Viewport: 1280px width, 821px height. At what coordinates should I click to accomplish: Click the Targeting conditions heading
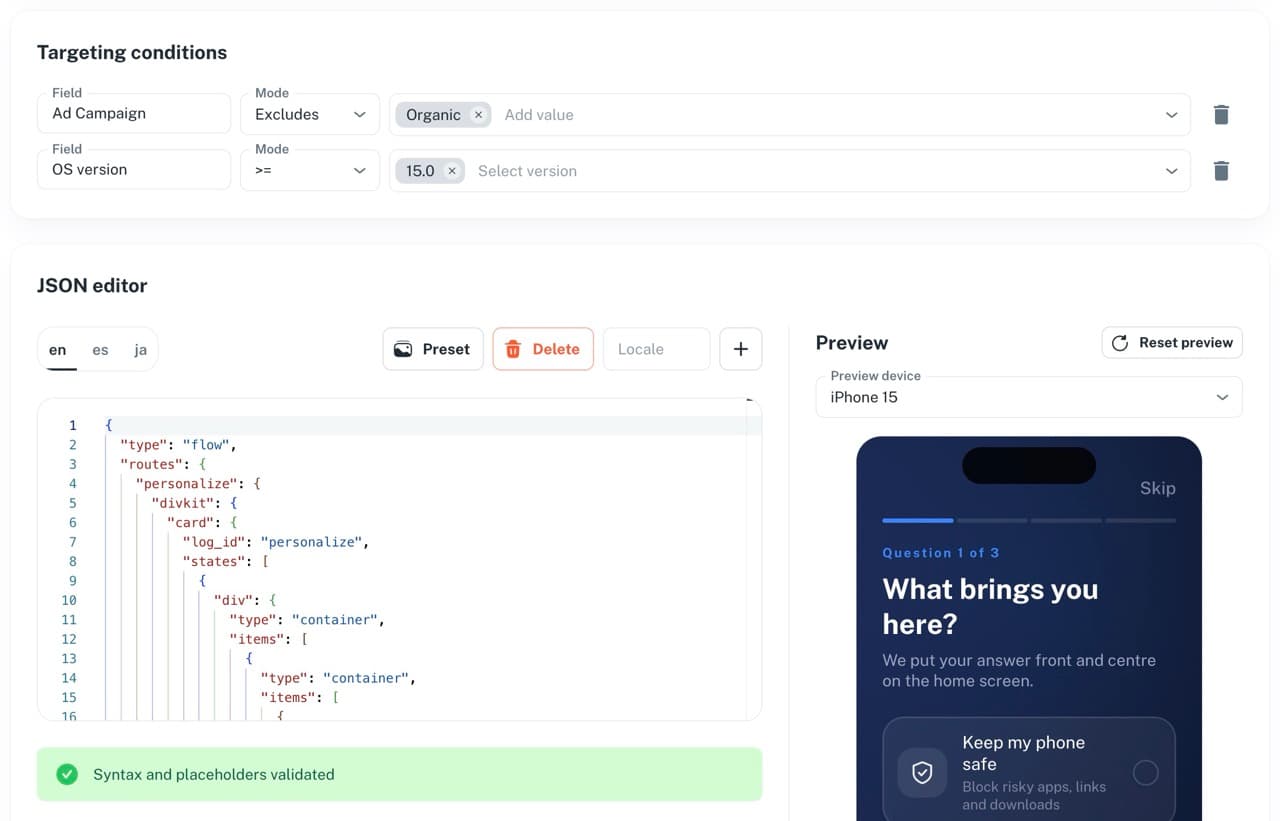click(x=132, y=53)
